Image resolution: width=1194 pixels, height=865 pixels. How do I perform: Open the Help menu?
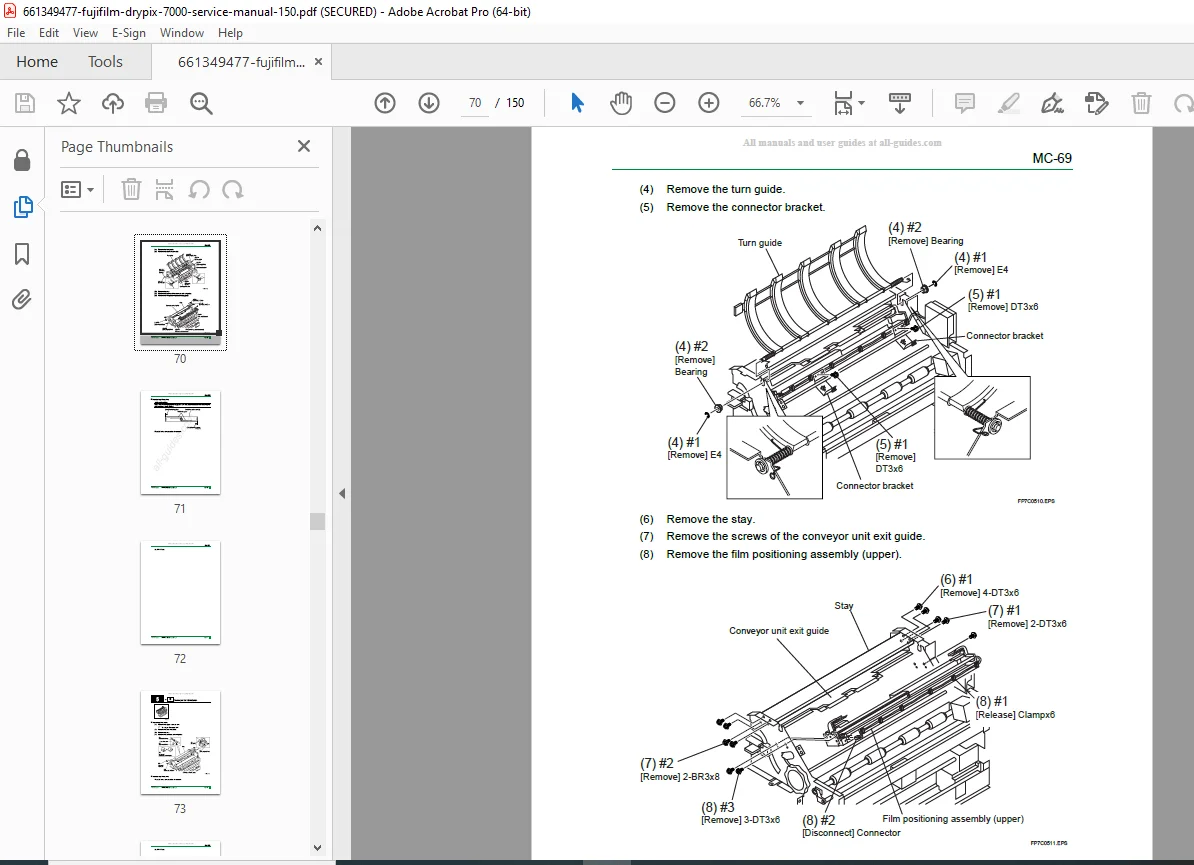coord(230,33)
